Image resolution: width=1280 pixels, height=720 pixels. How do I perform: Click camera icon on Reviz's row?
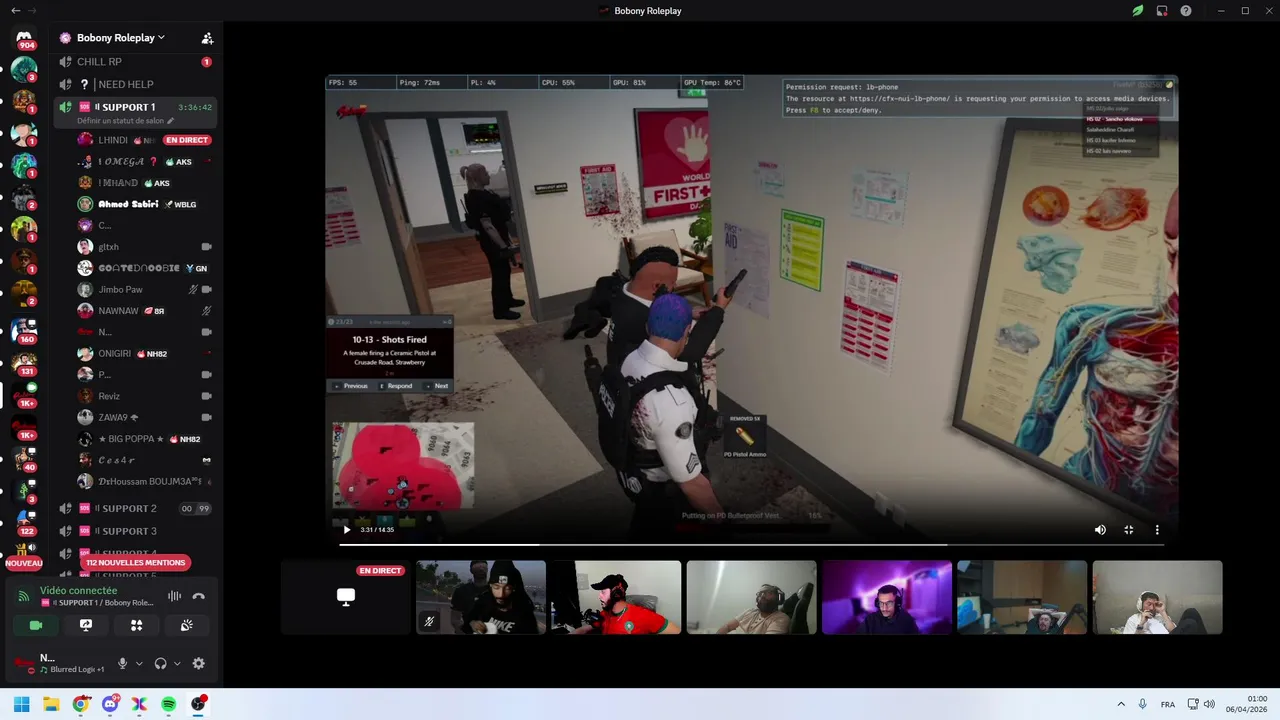[x=207, y=396]
